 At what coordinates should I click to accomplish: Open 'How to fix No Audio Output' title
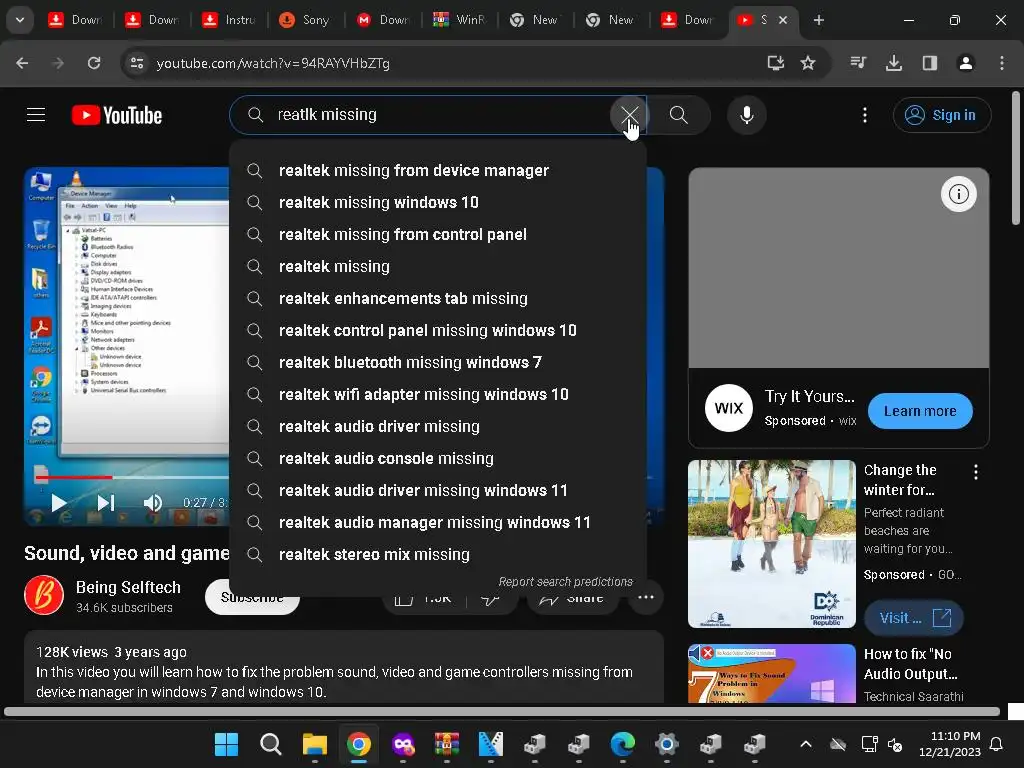click(x=910, y=664)
